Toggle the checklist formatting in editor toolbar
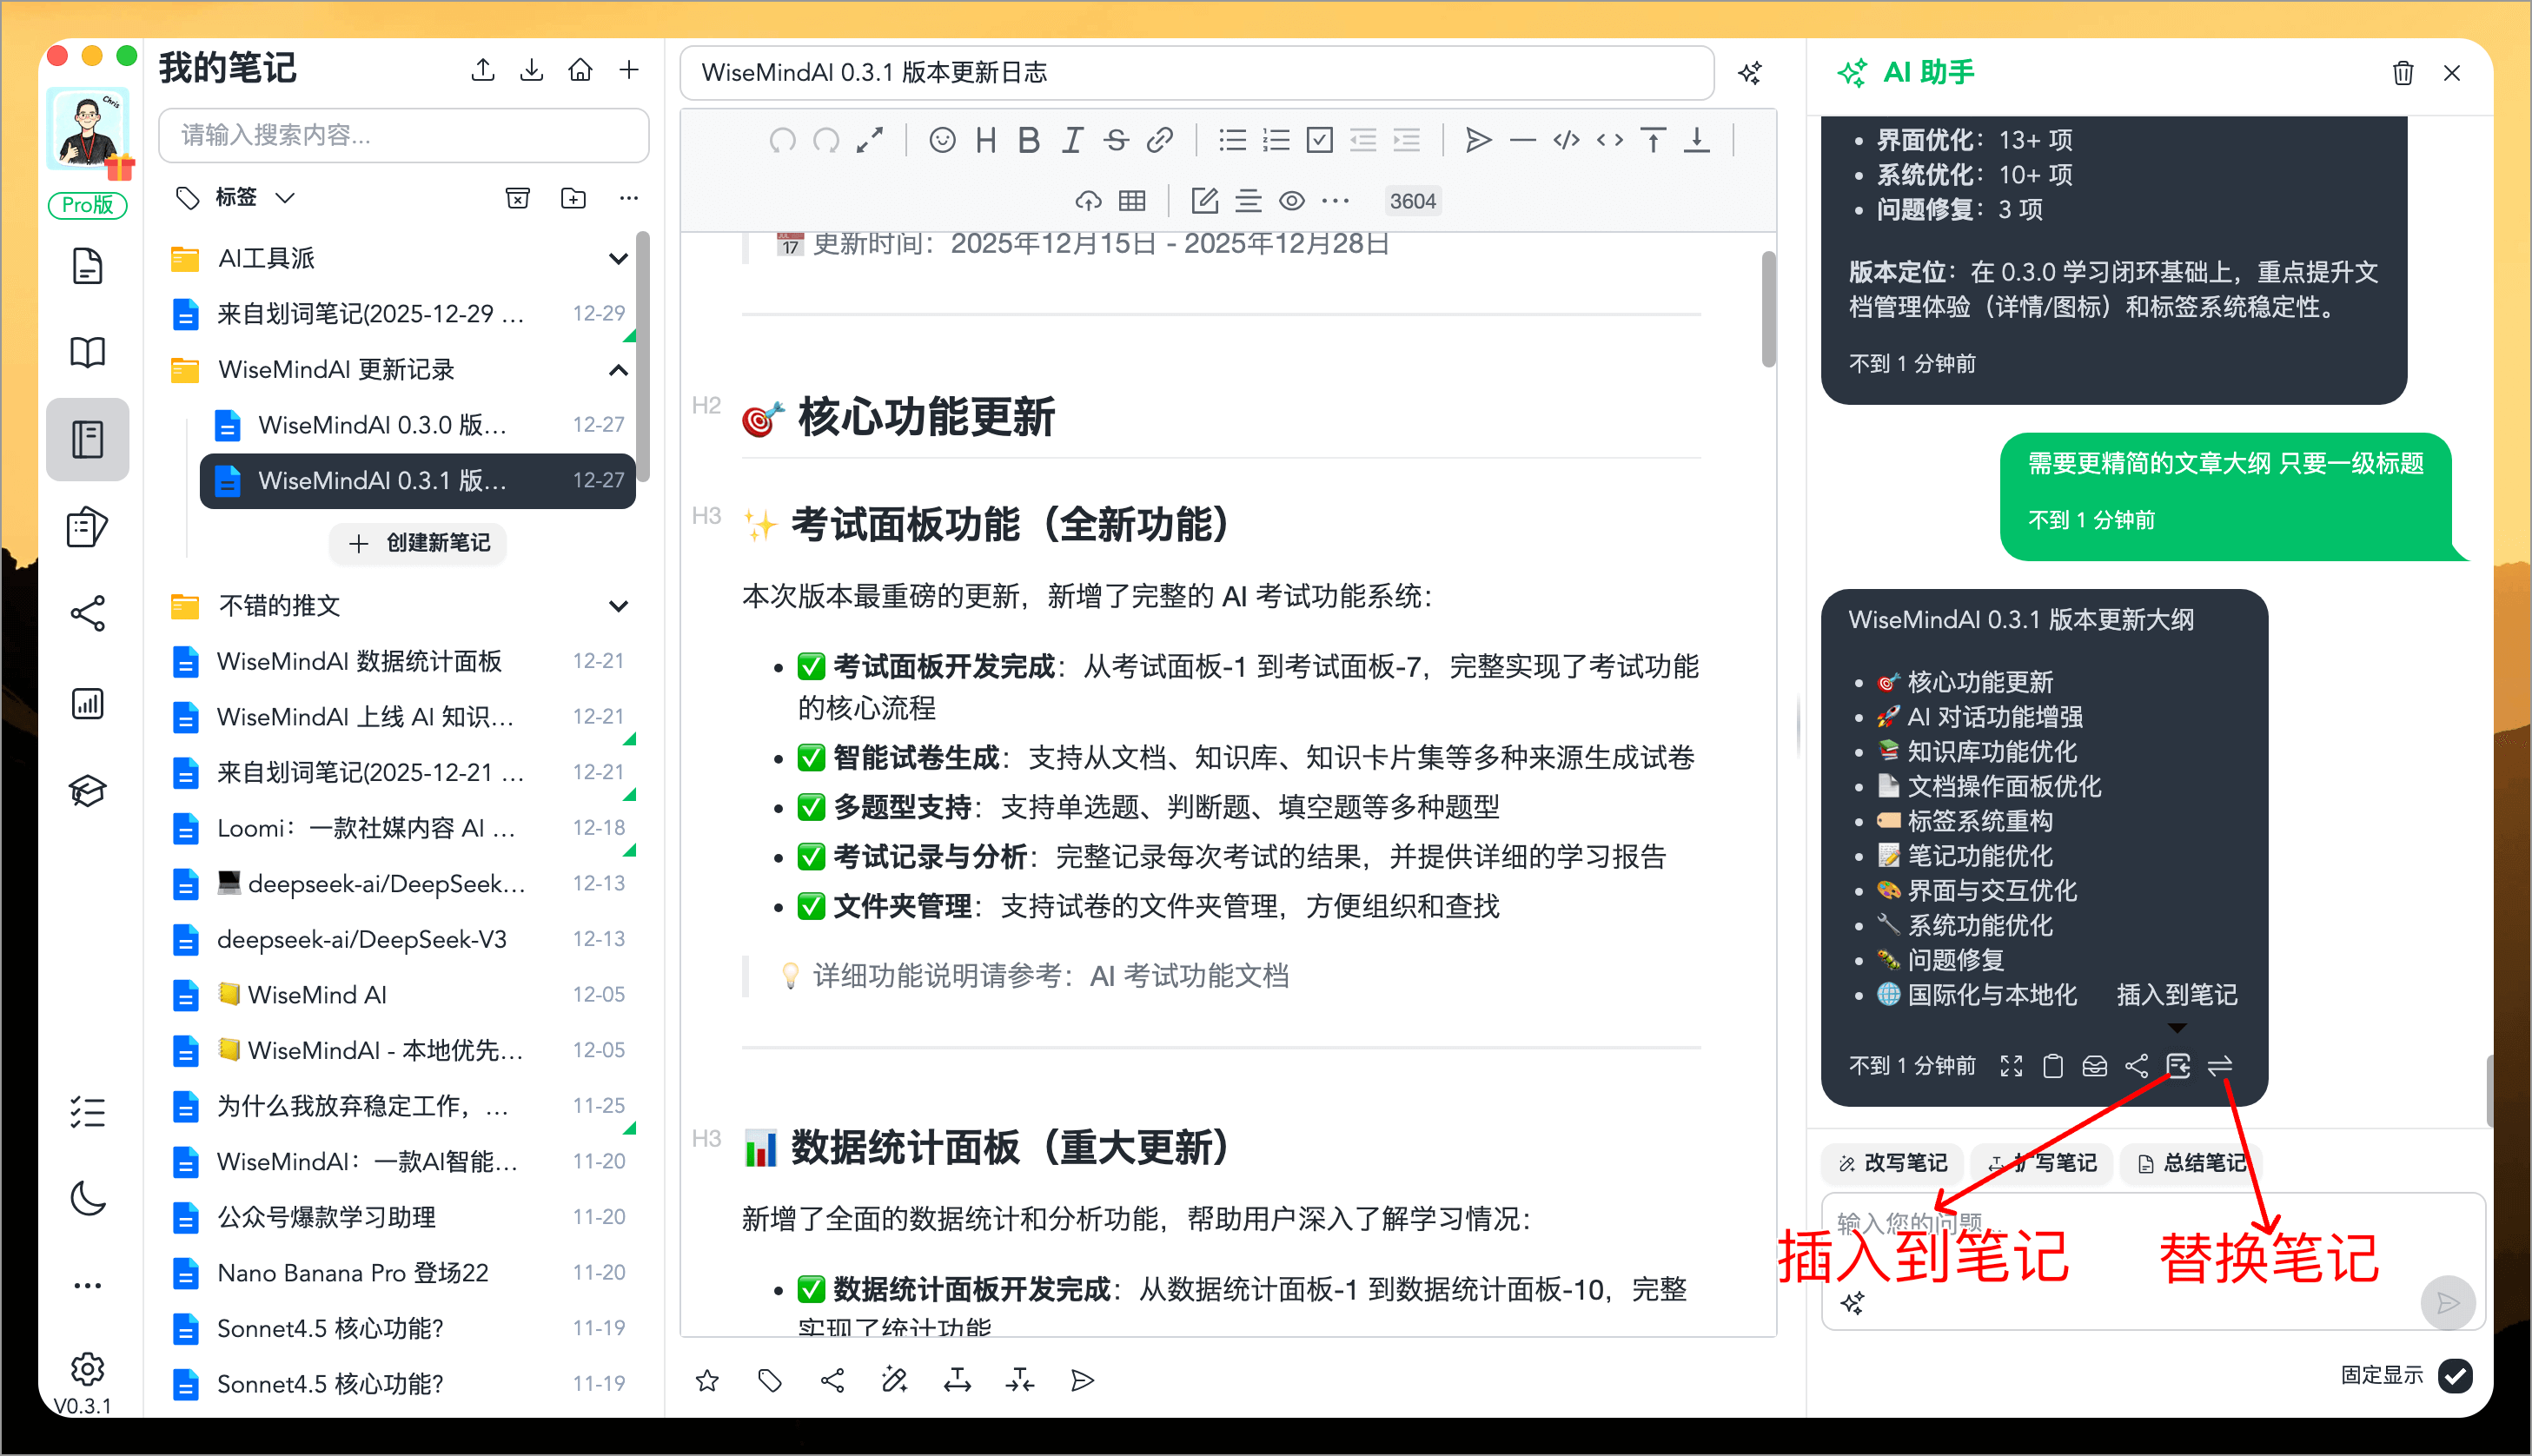 [x=1318, y=140]
